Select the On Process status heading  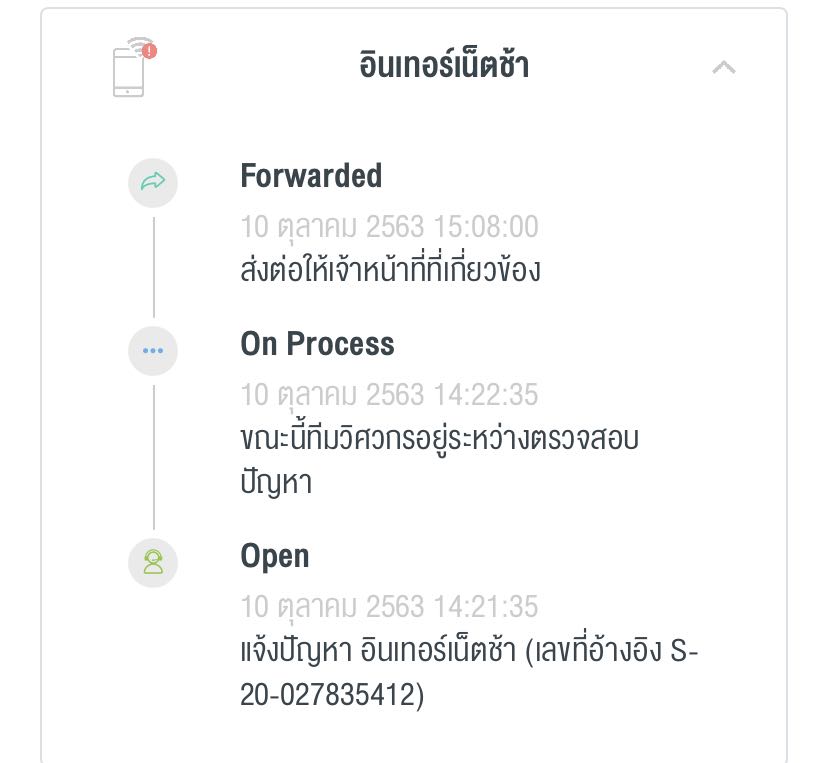click(317, 344)
